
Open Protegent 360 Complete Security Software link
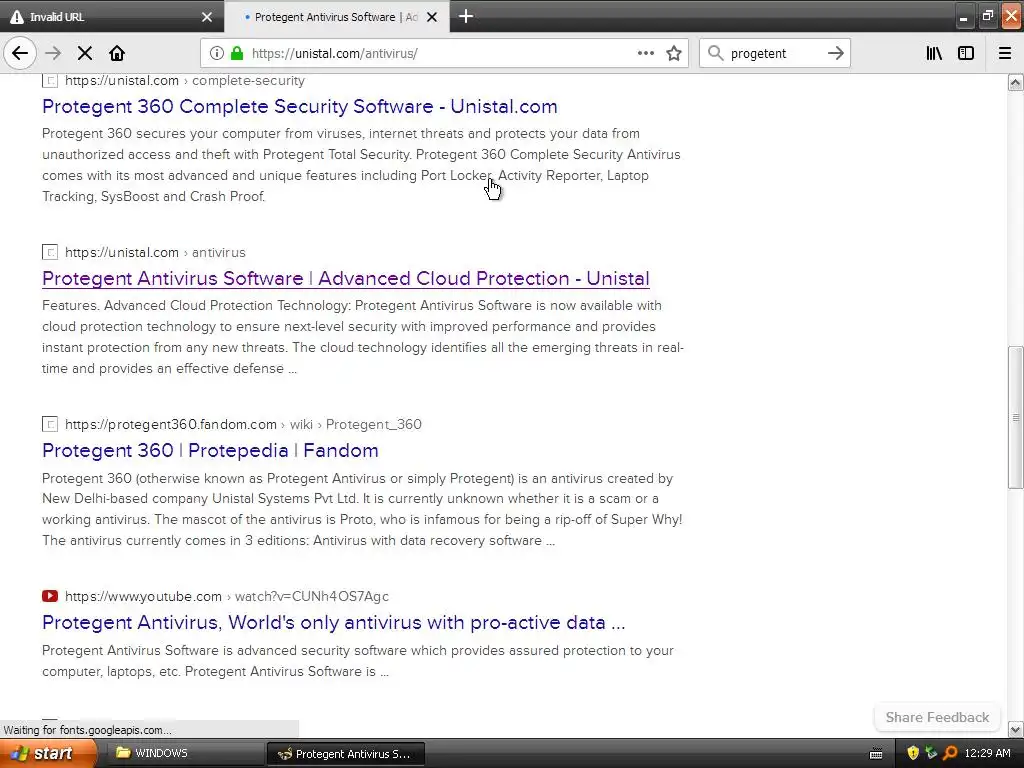[300, 106]
